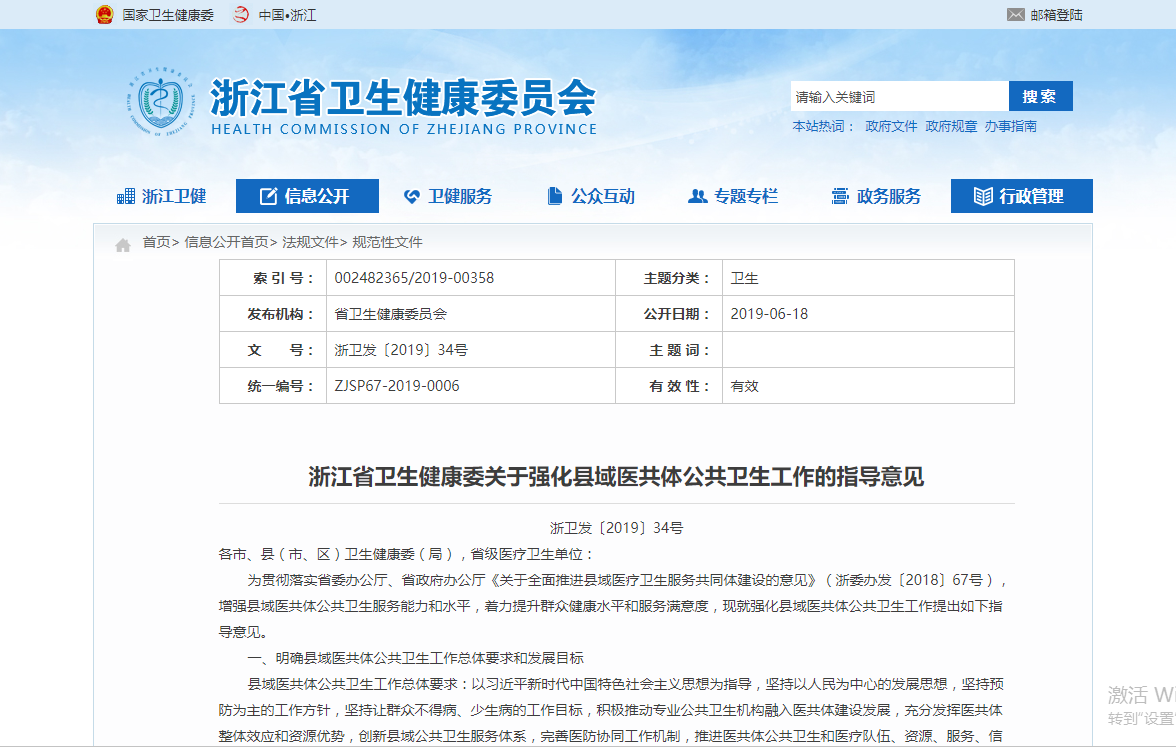Click the people icon beside 专题专栏
The width and height of the screenshot is (1176, 747).
[698, 196]
